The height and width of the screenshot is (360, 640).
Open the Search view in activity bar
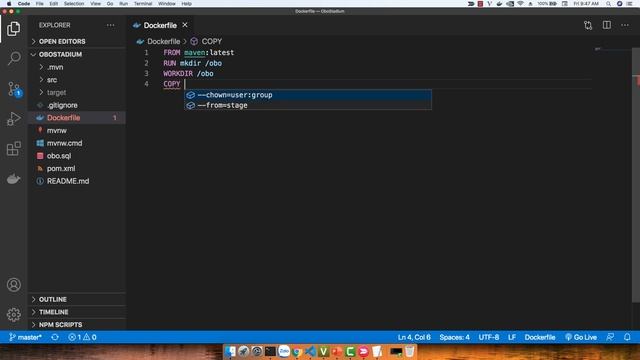coord(13,58)
